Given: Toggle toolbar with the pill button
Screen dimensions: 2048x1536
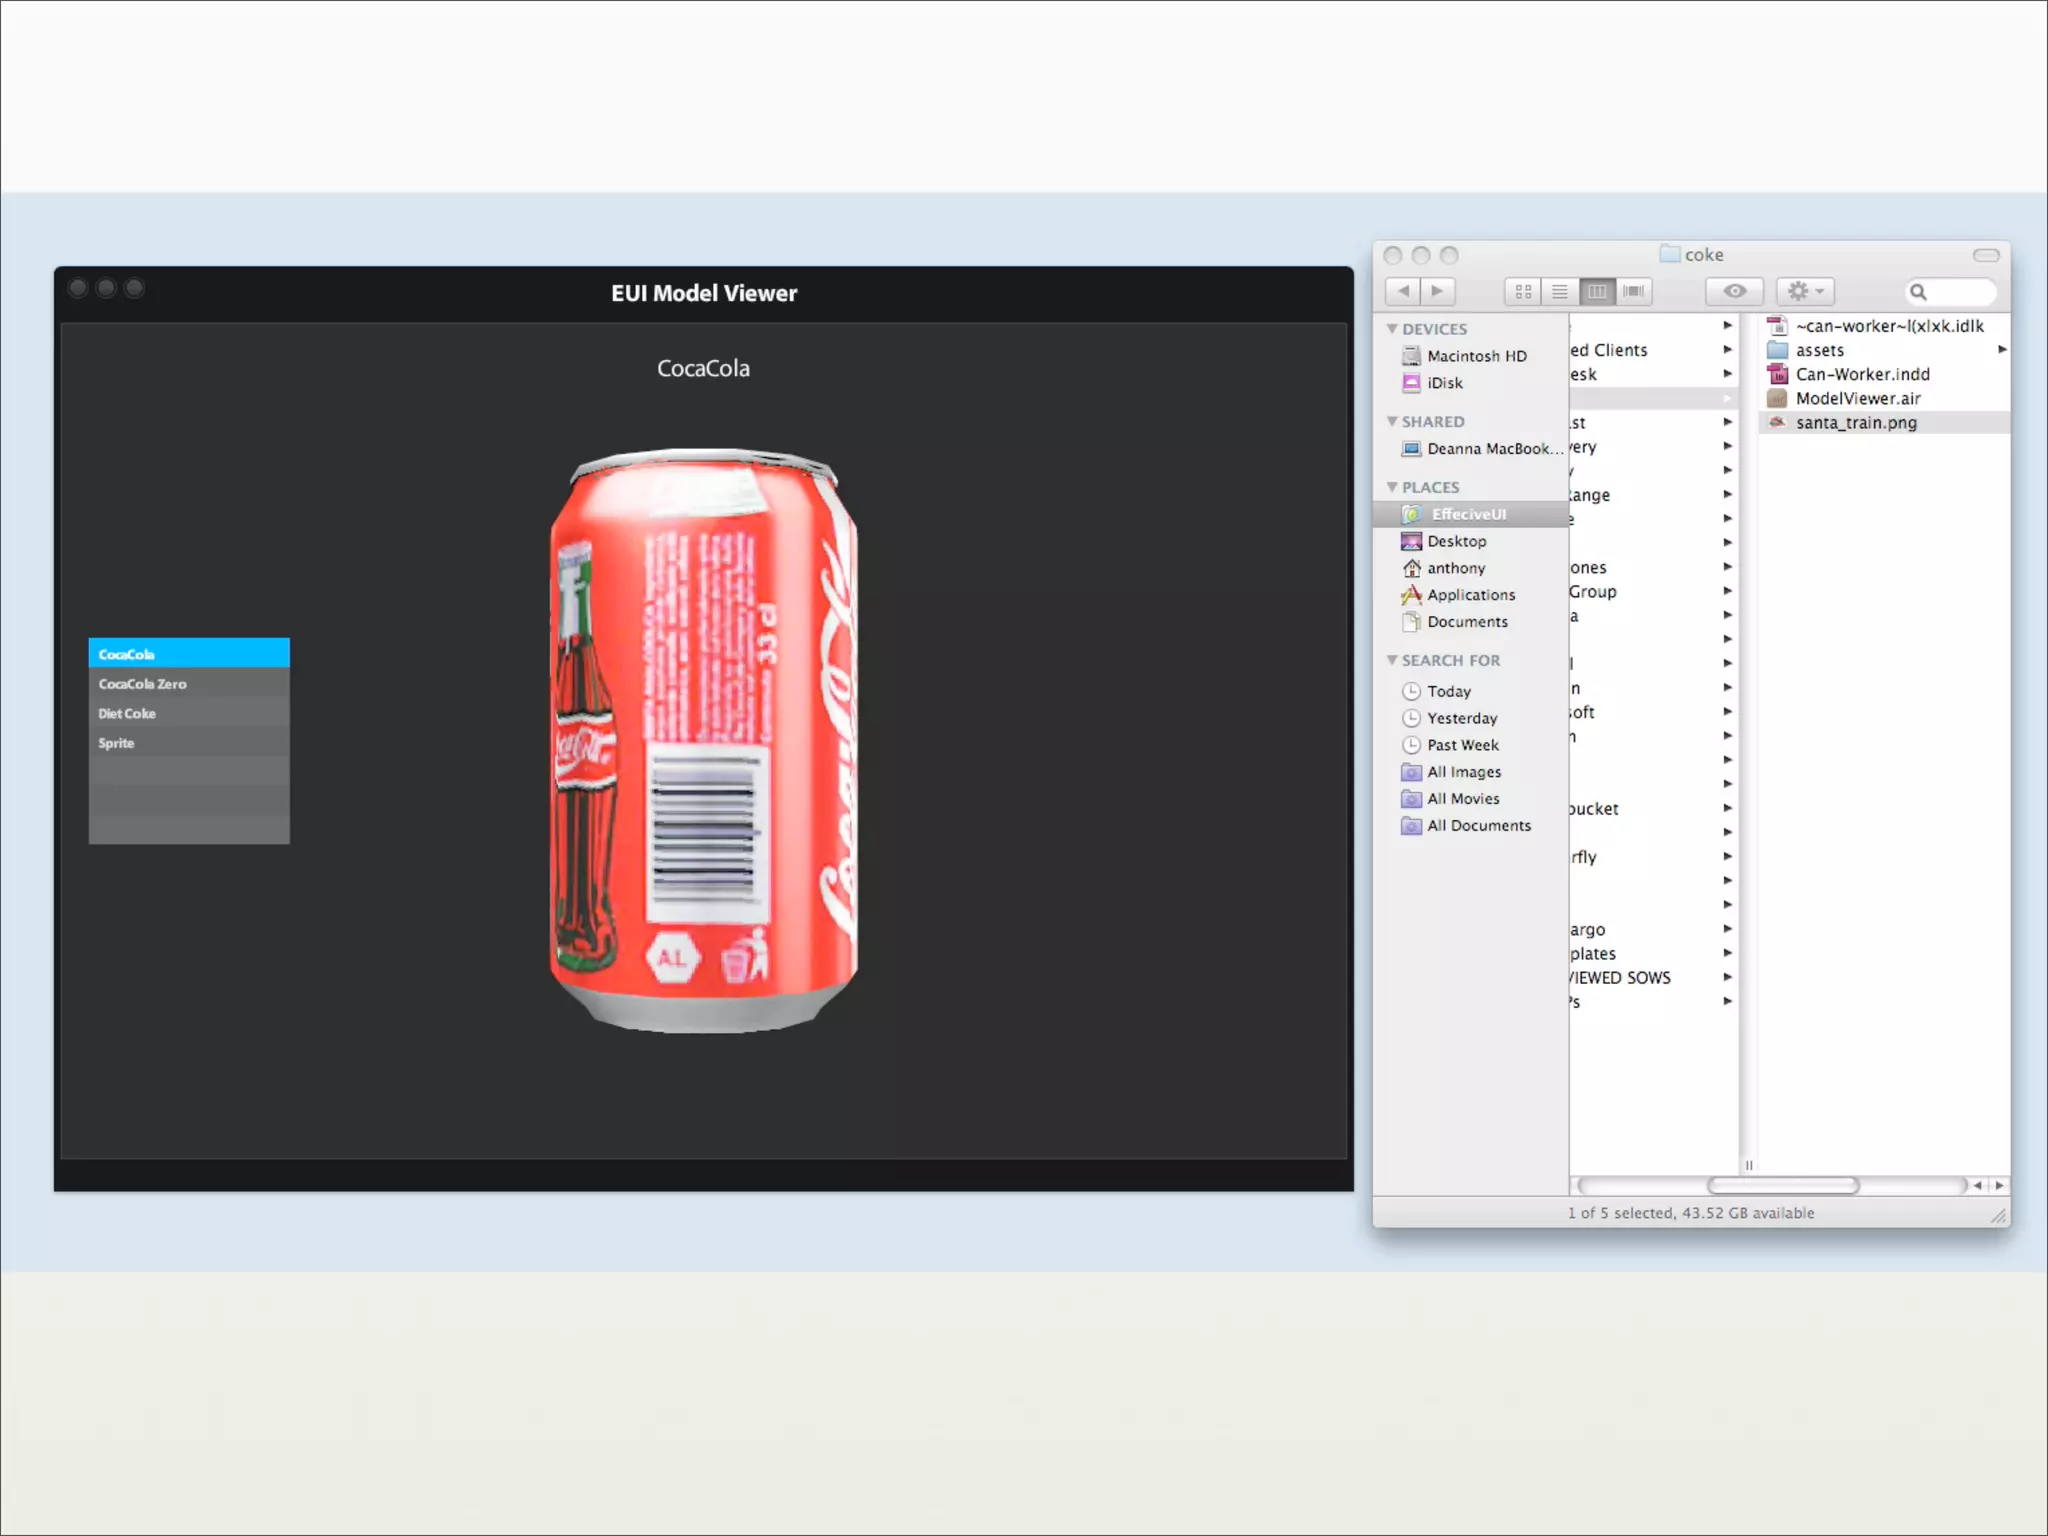Looking at the screenshot, I should (x=1986, y=255).
